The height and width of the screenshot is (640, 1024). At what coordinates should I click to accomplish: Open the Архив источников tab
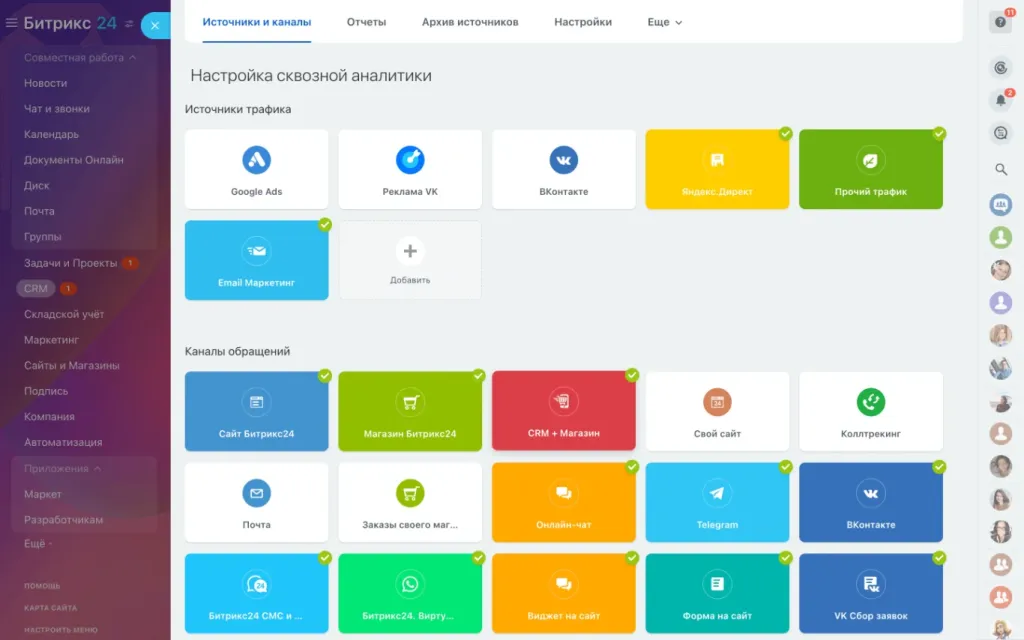pos(470,22)
